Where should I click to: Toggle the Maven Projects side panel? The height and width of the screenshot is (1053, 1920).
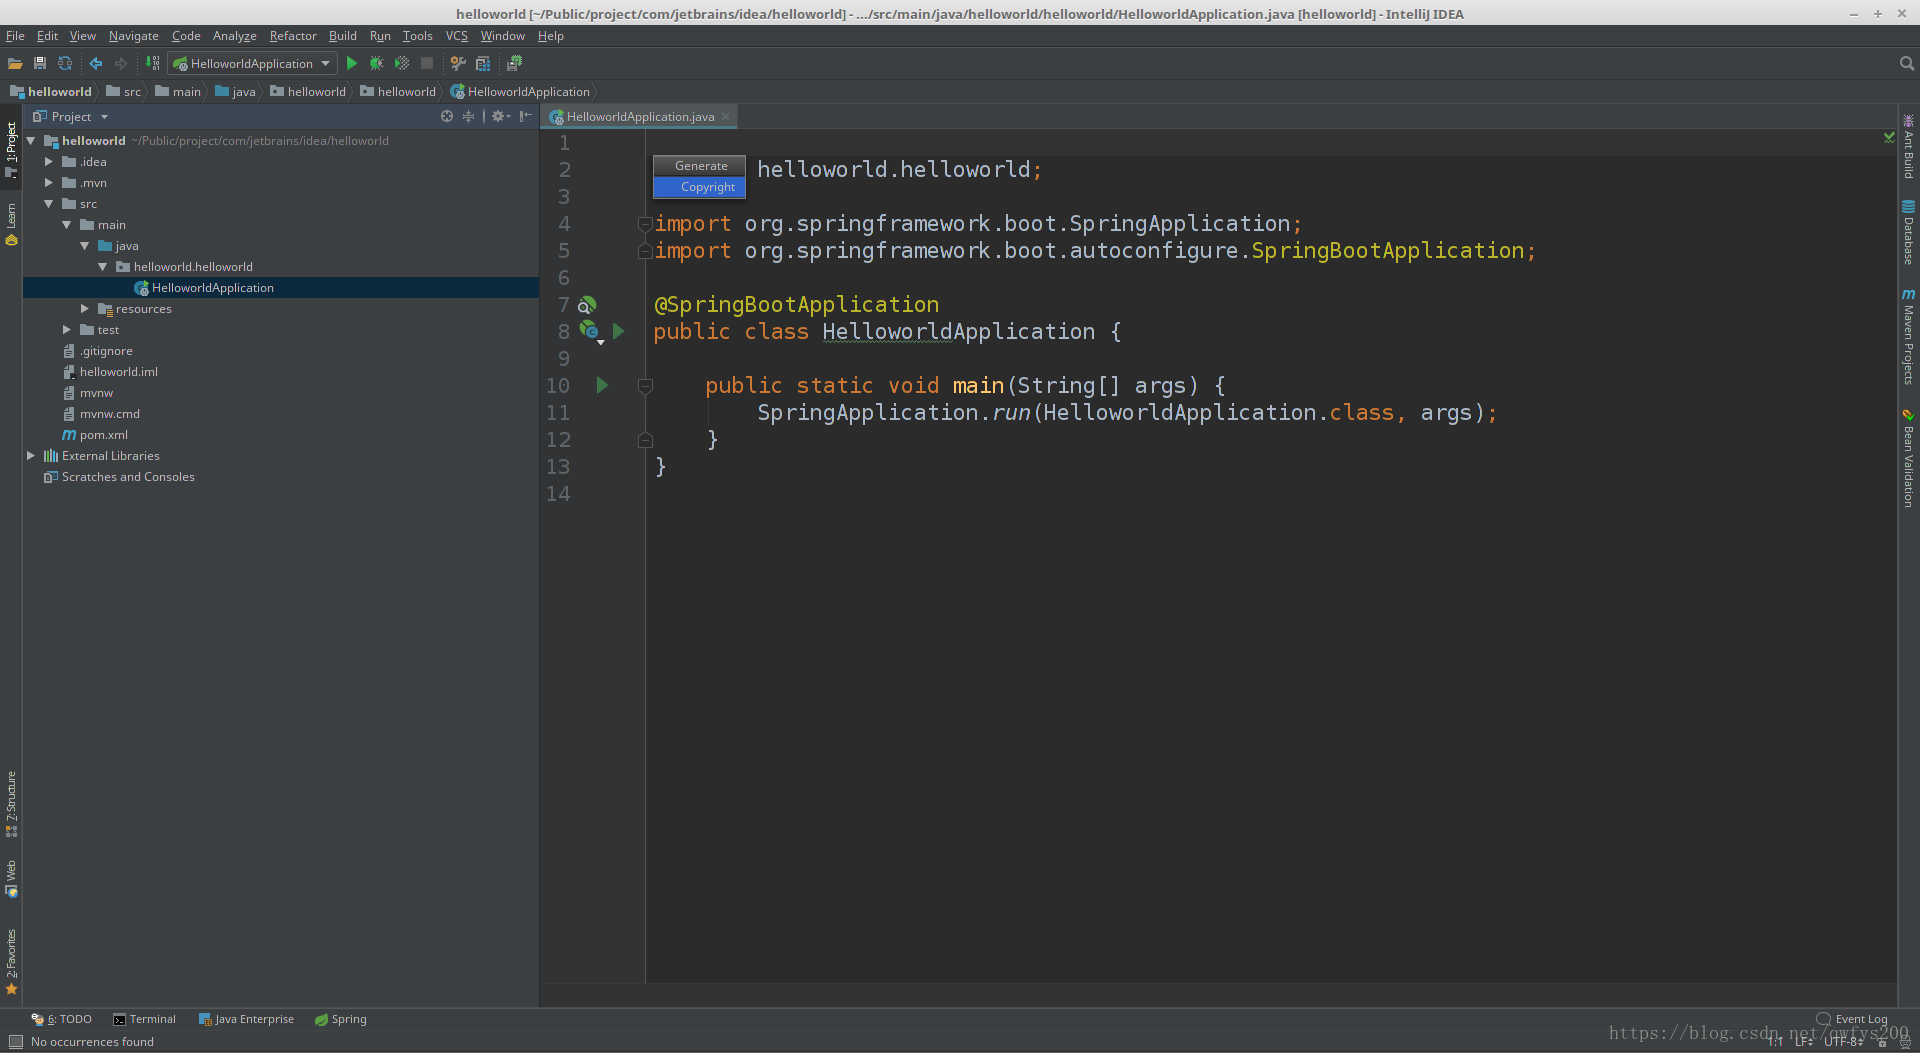(x=1908, y=337)
